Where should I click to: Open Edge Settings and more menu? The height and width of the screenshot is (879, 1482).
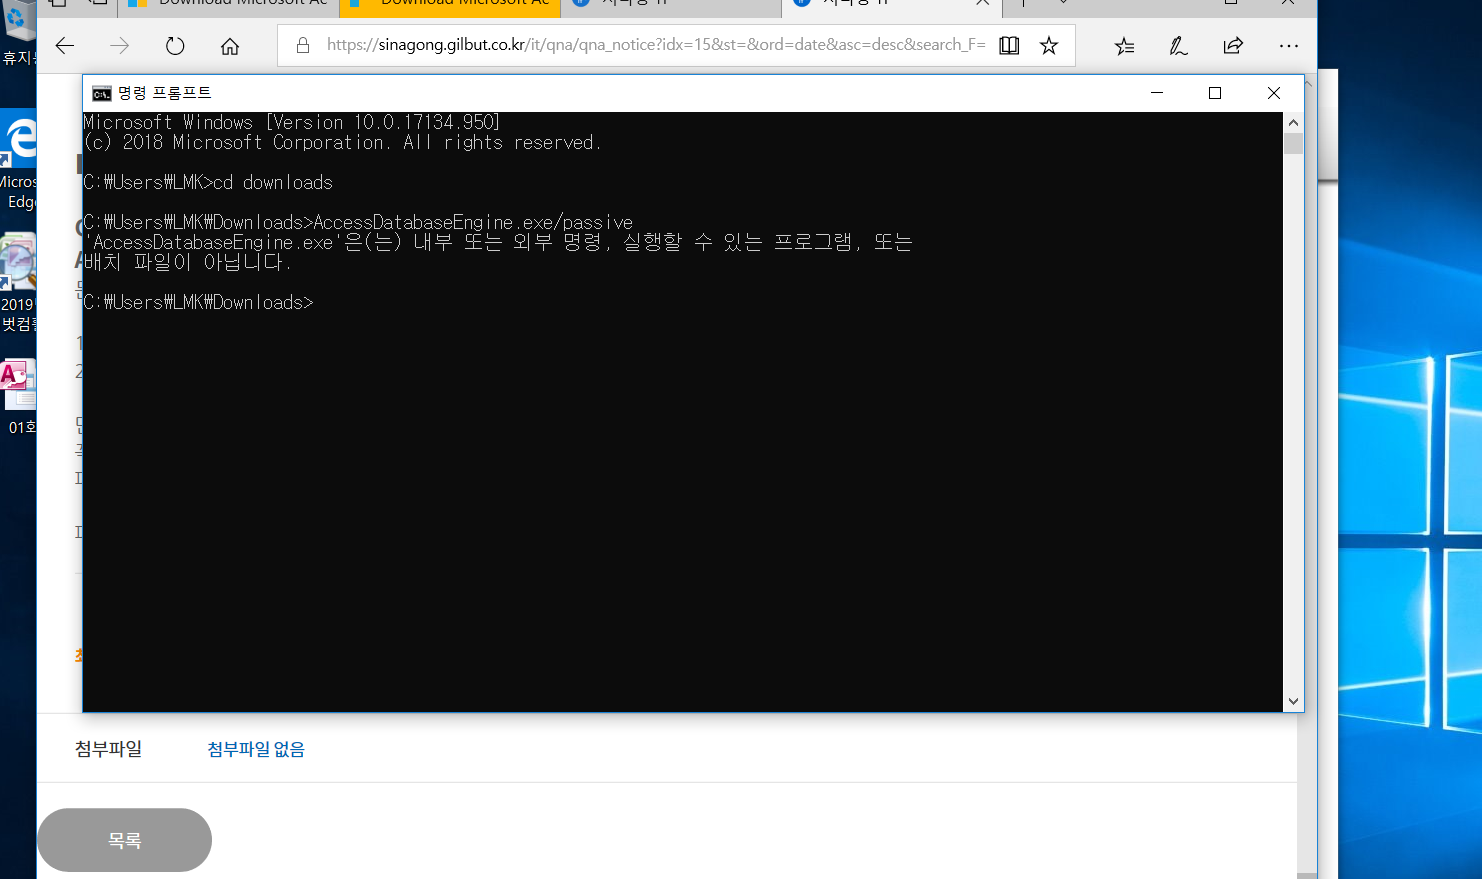tap(1288, 46)
